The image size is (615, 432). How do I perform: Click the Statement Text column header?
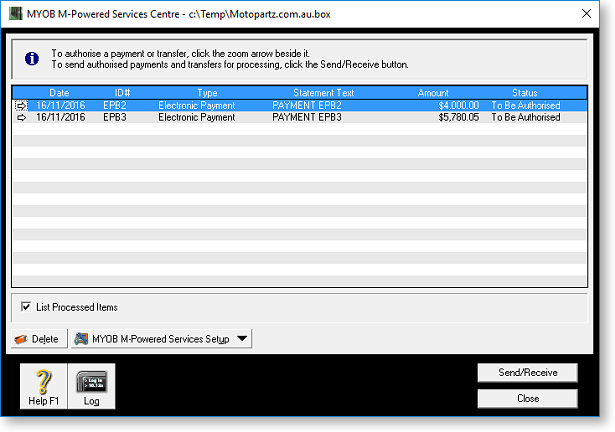tap(324, 93)
